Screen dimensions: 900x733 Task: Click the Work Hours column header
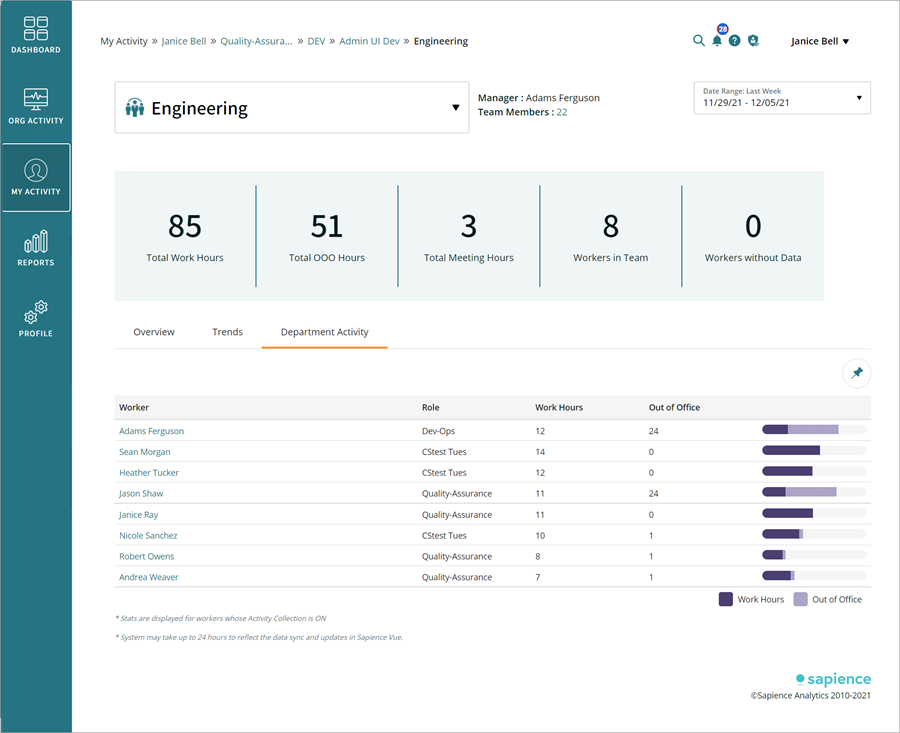click(558, 407)
